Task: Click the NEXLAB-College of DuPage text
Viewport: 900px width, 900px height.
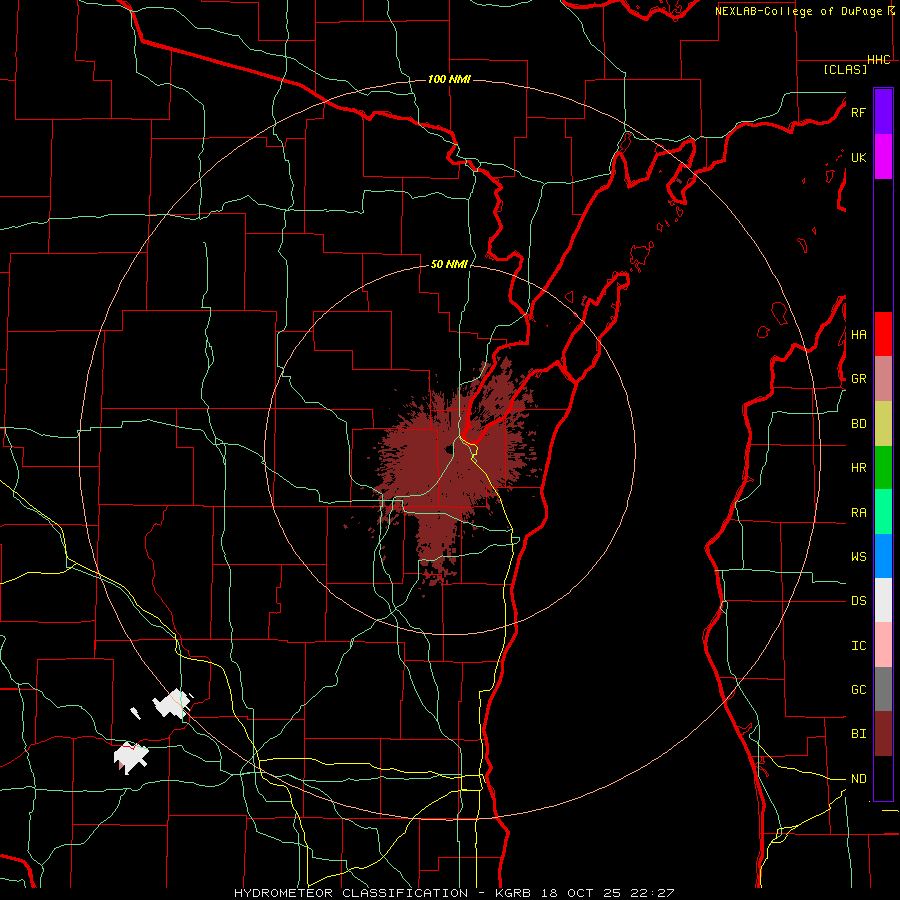Action: pos(798,11)
